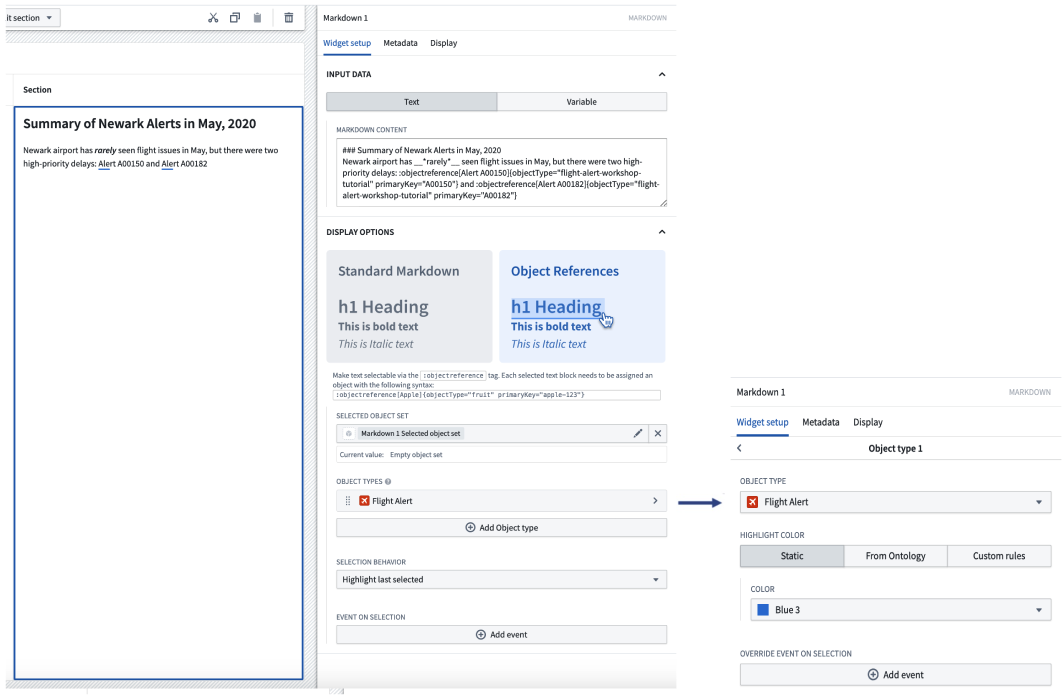
Task: Select the Text input data option
Action: point(412,102)
